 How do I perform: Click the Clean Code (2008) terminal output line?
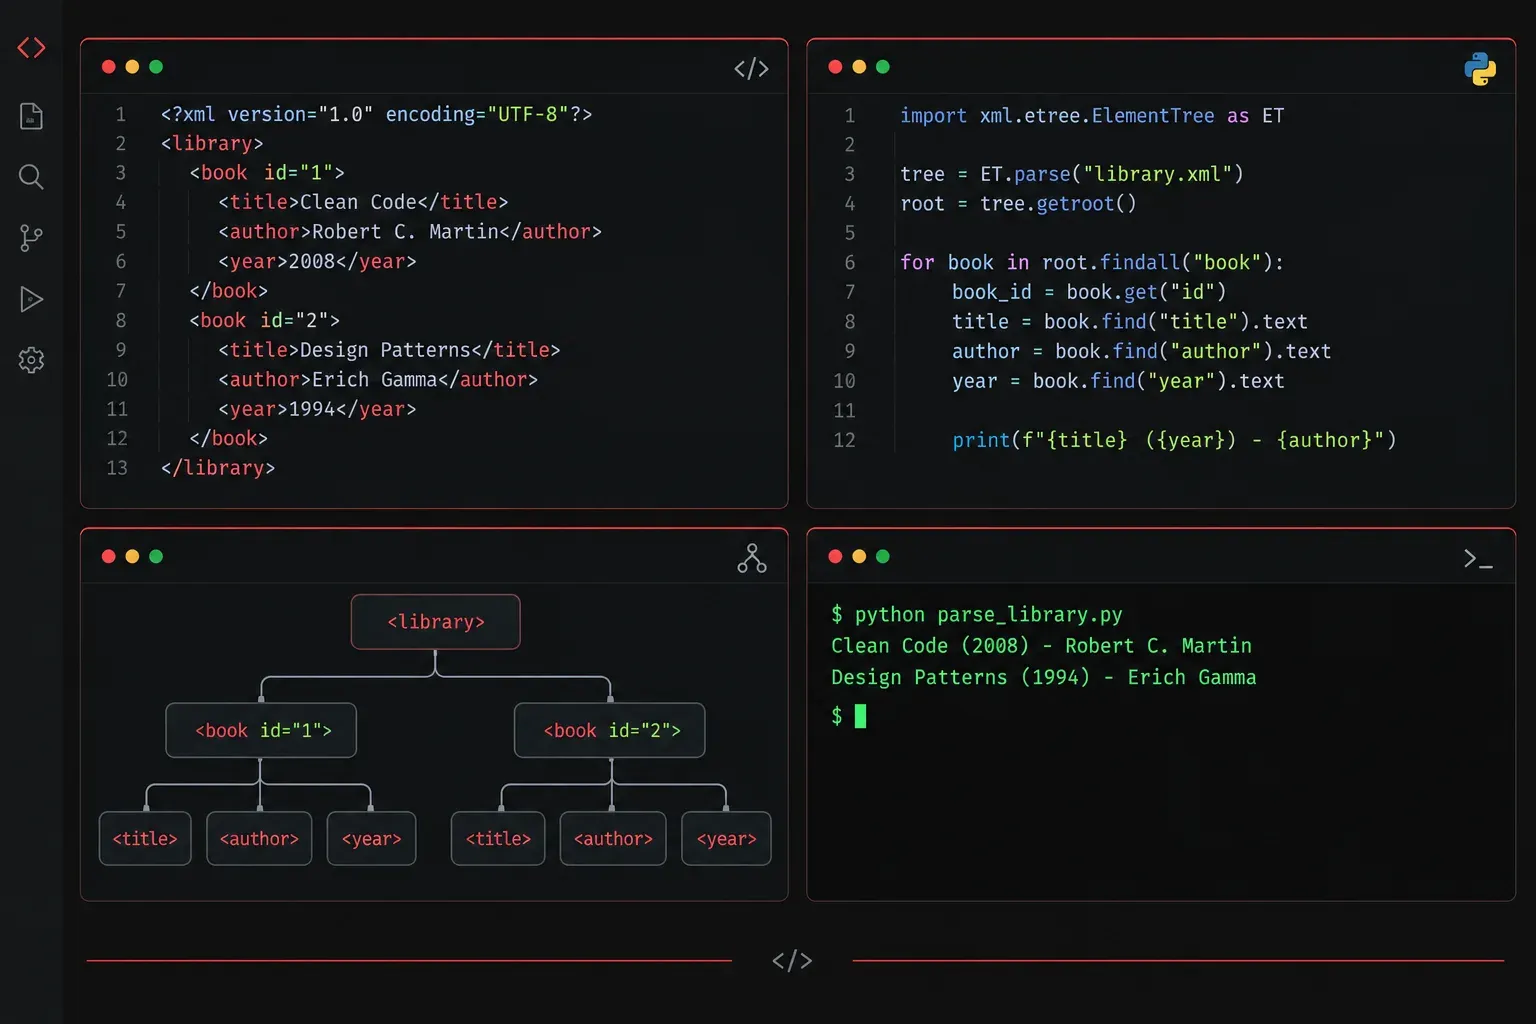[1041, 646]
